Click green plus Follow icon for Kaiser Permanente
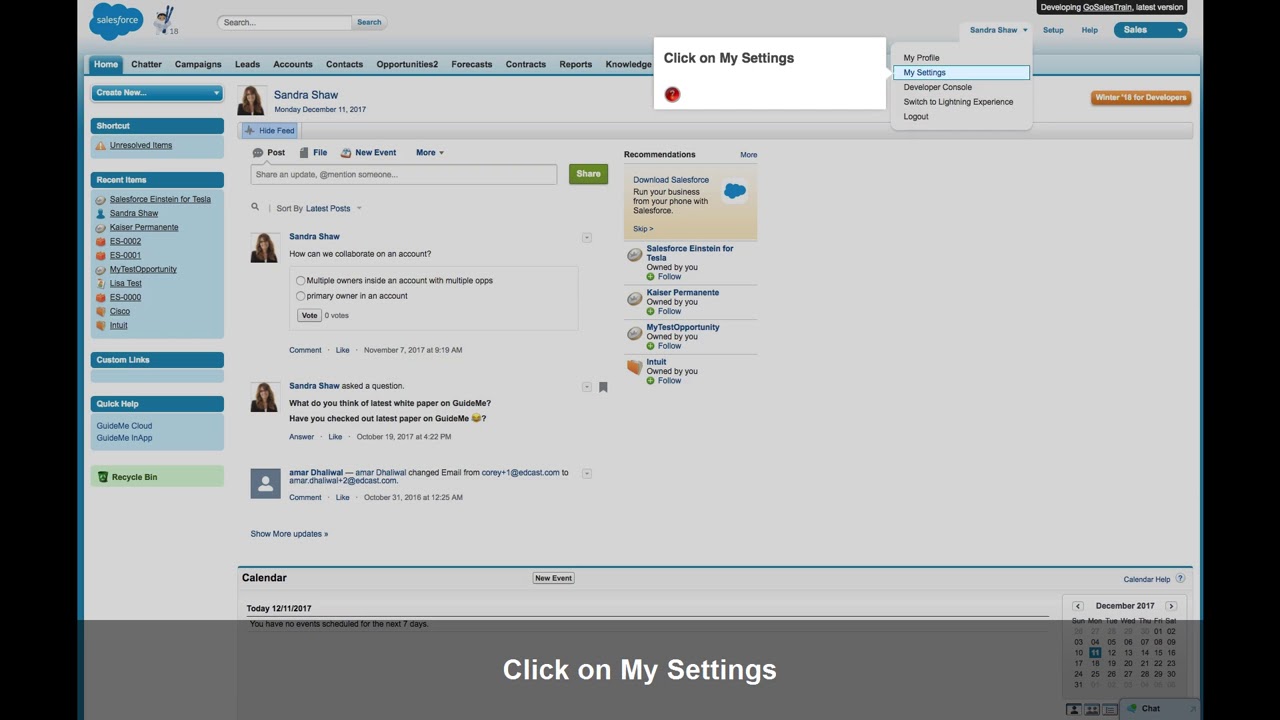 [x=650, y=311]
